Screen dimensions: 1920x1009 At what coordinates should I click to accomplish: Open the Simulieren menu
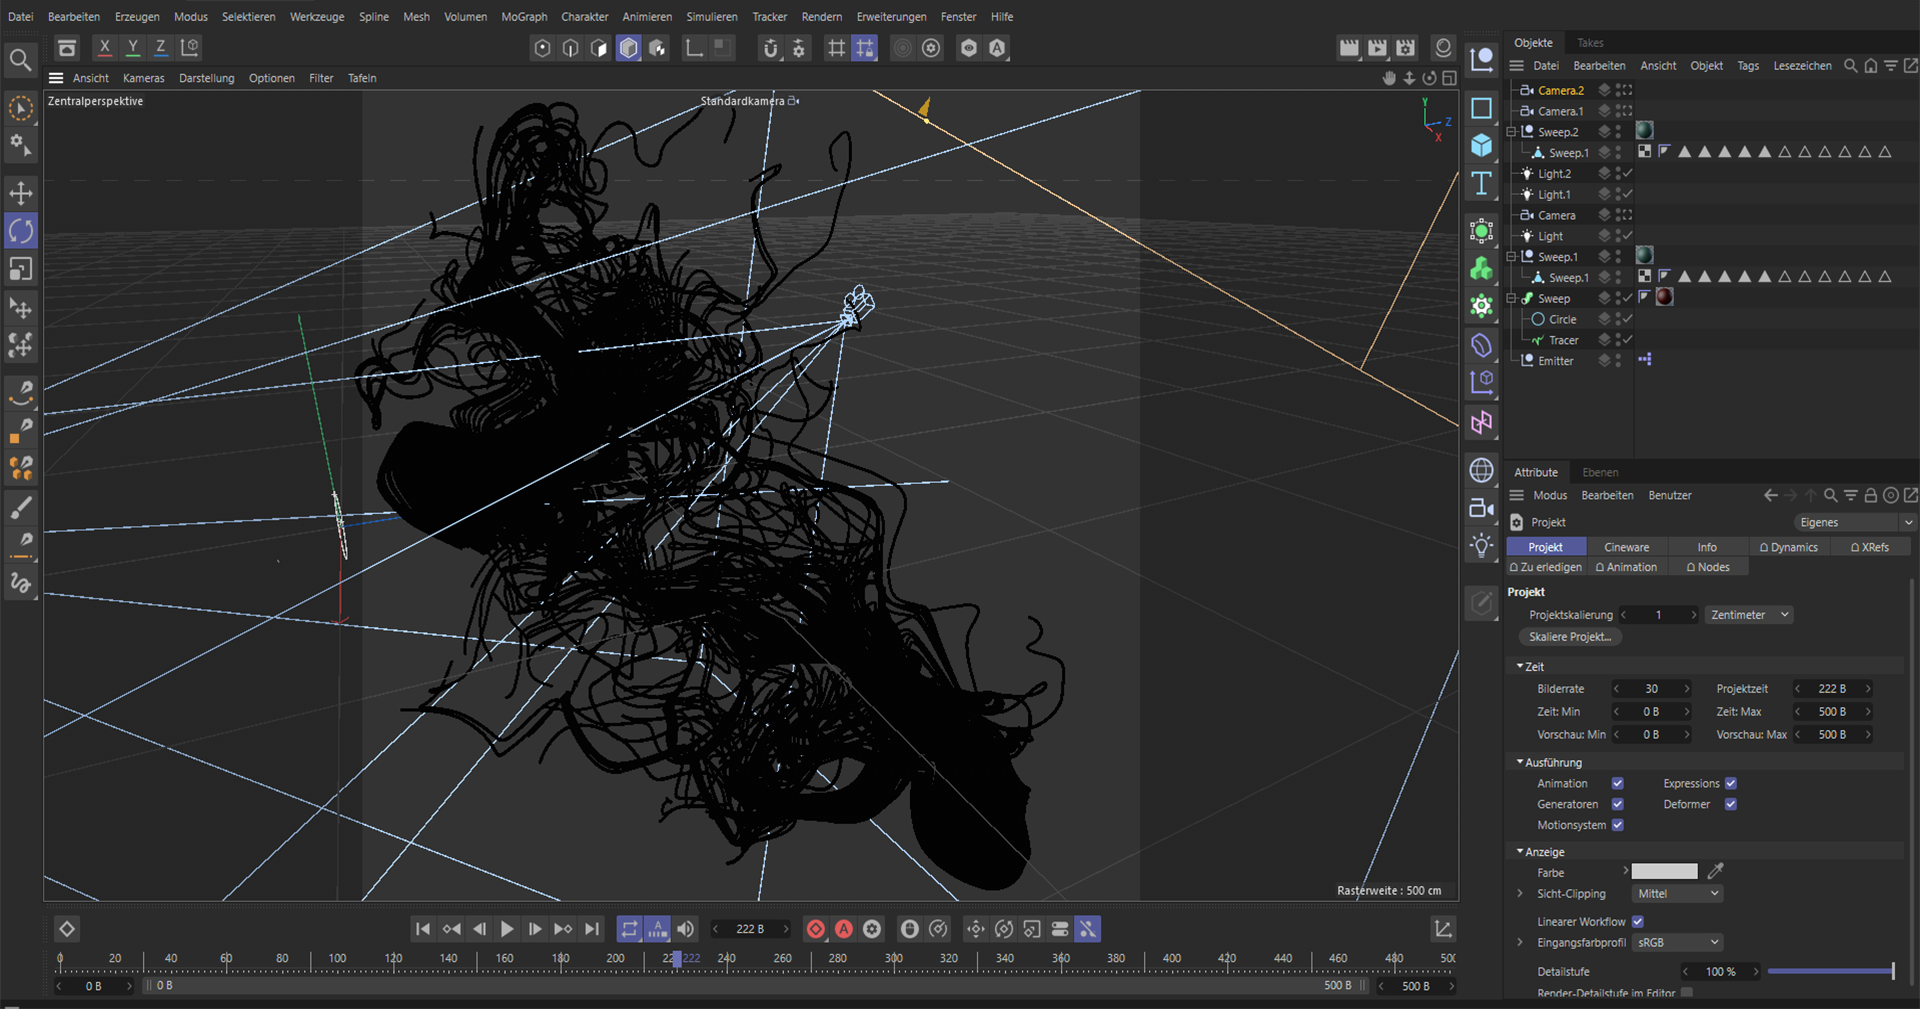[x=712, y=17]
